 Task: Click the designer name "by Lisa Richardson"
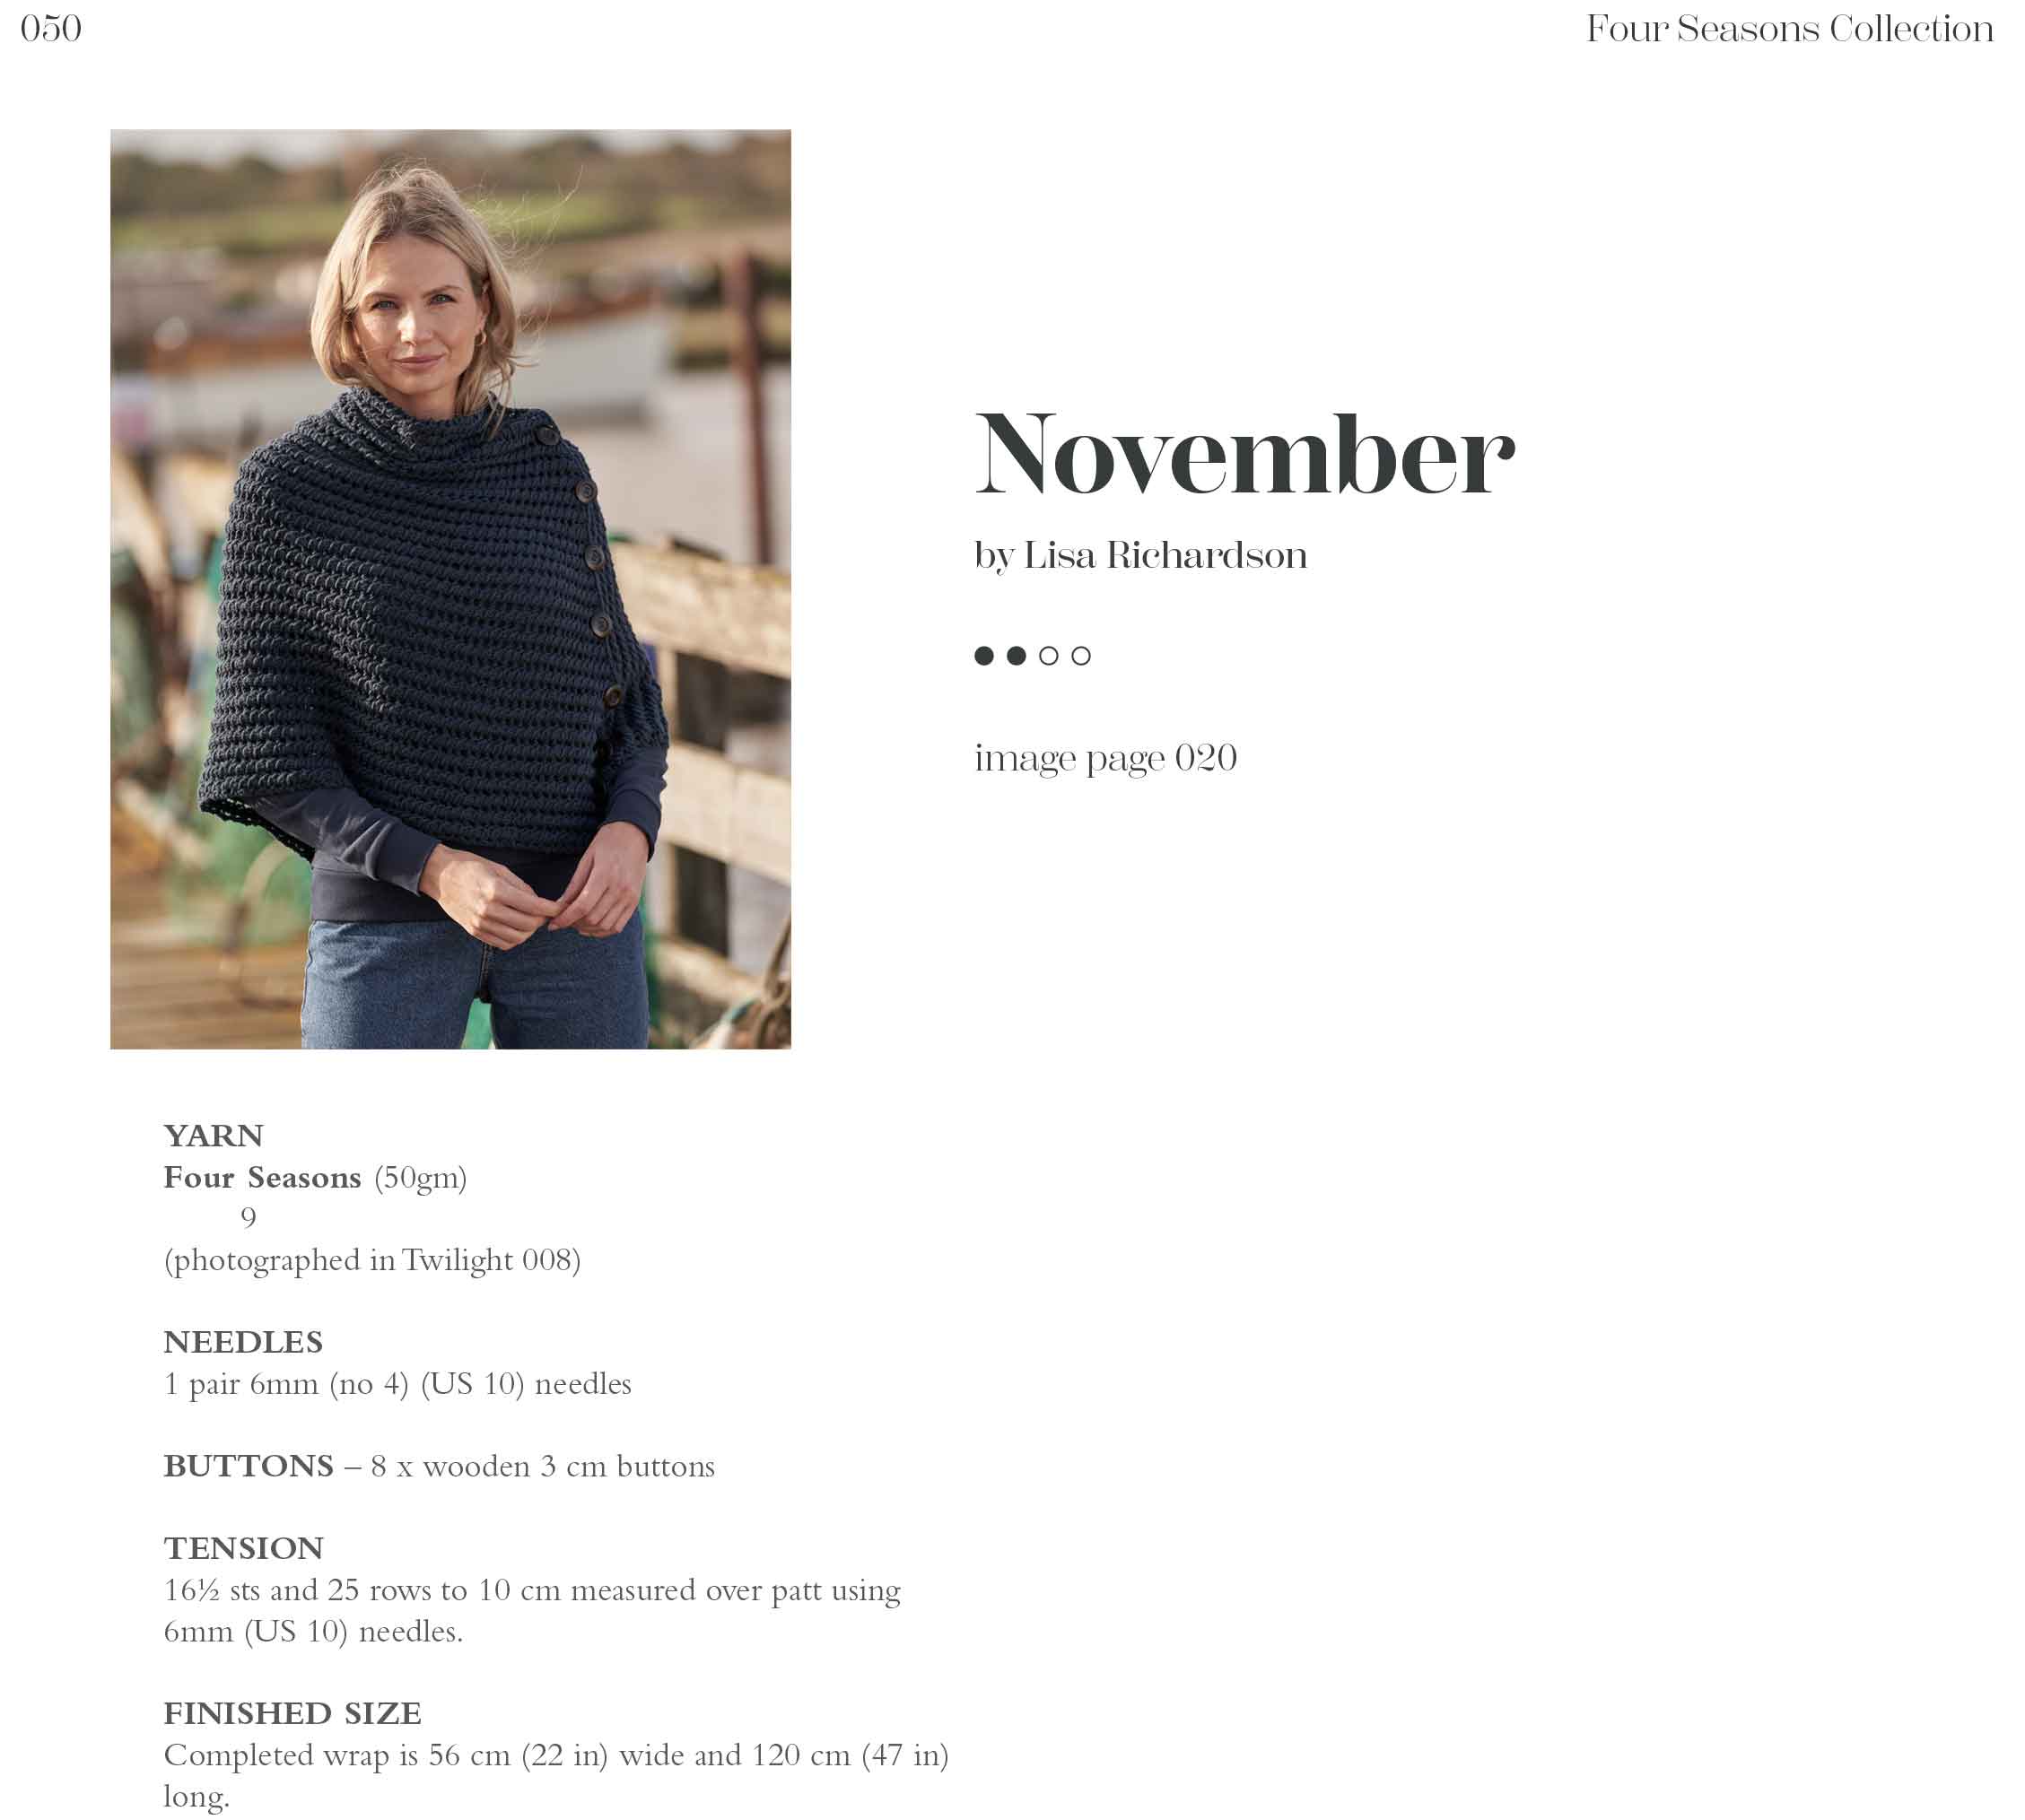click(x=1140, y=555)
